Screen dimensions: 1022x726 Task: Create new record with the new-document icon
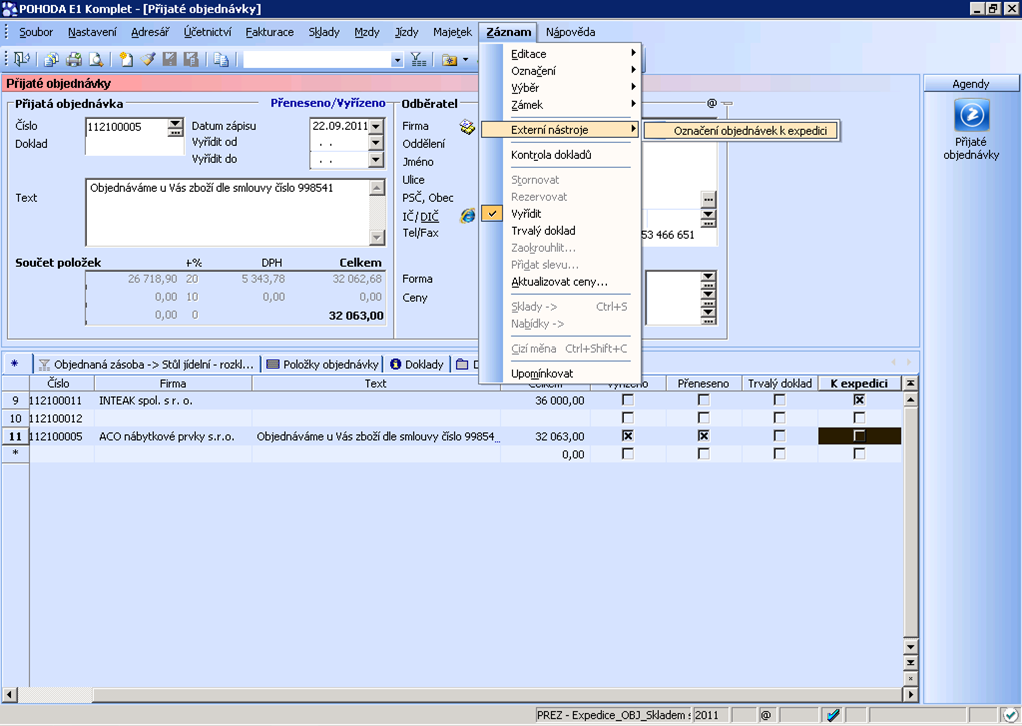[126, 60]
